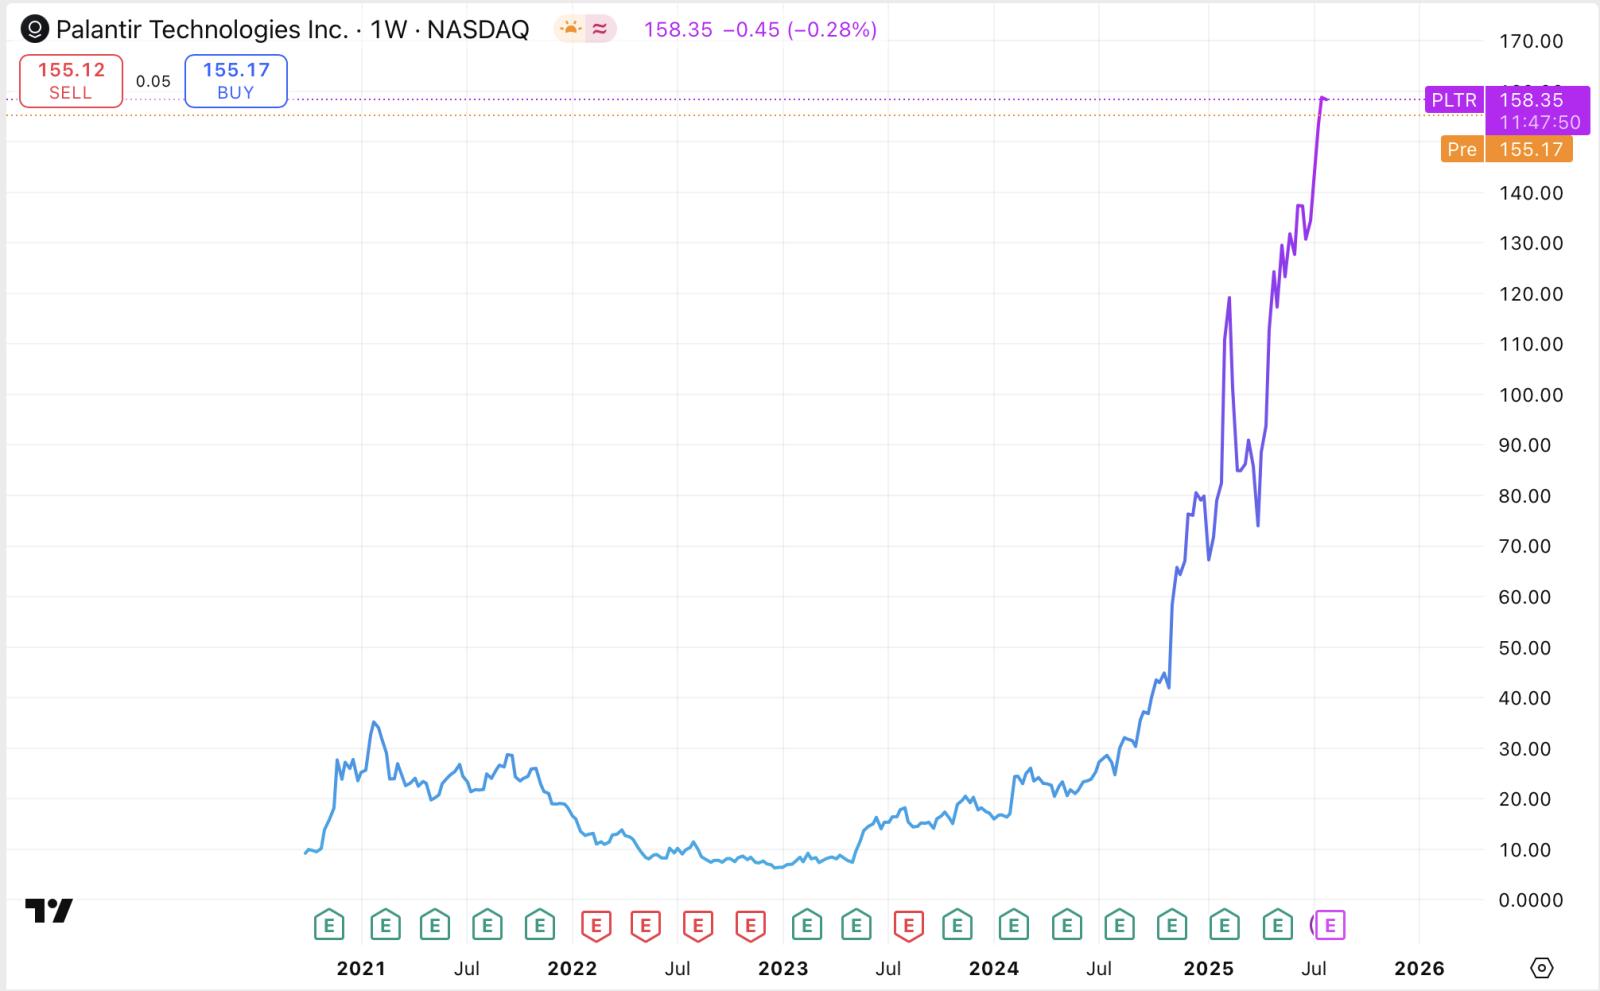Screen dimensions: 1600x991
Task: Click the sun pre-market session icon
Action: (570, 29)
